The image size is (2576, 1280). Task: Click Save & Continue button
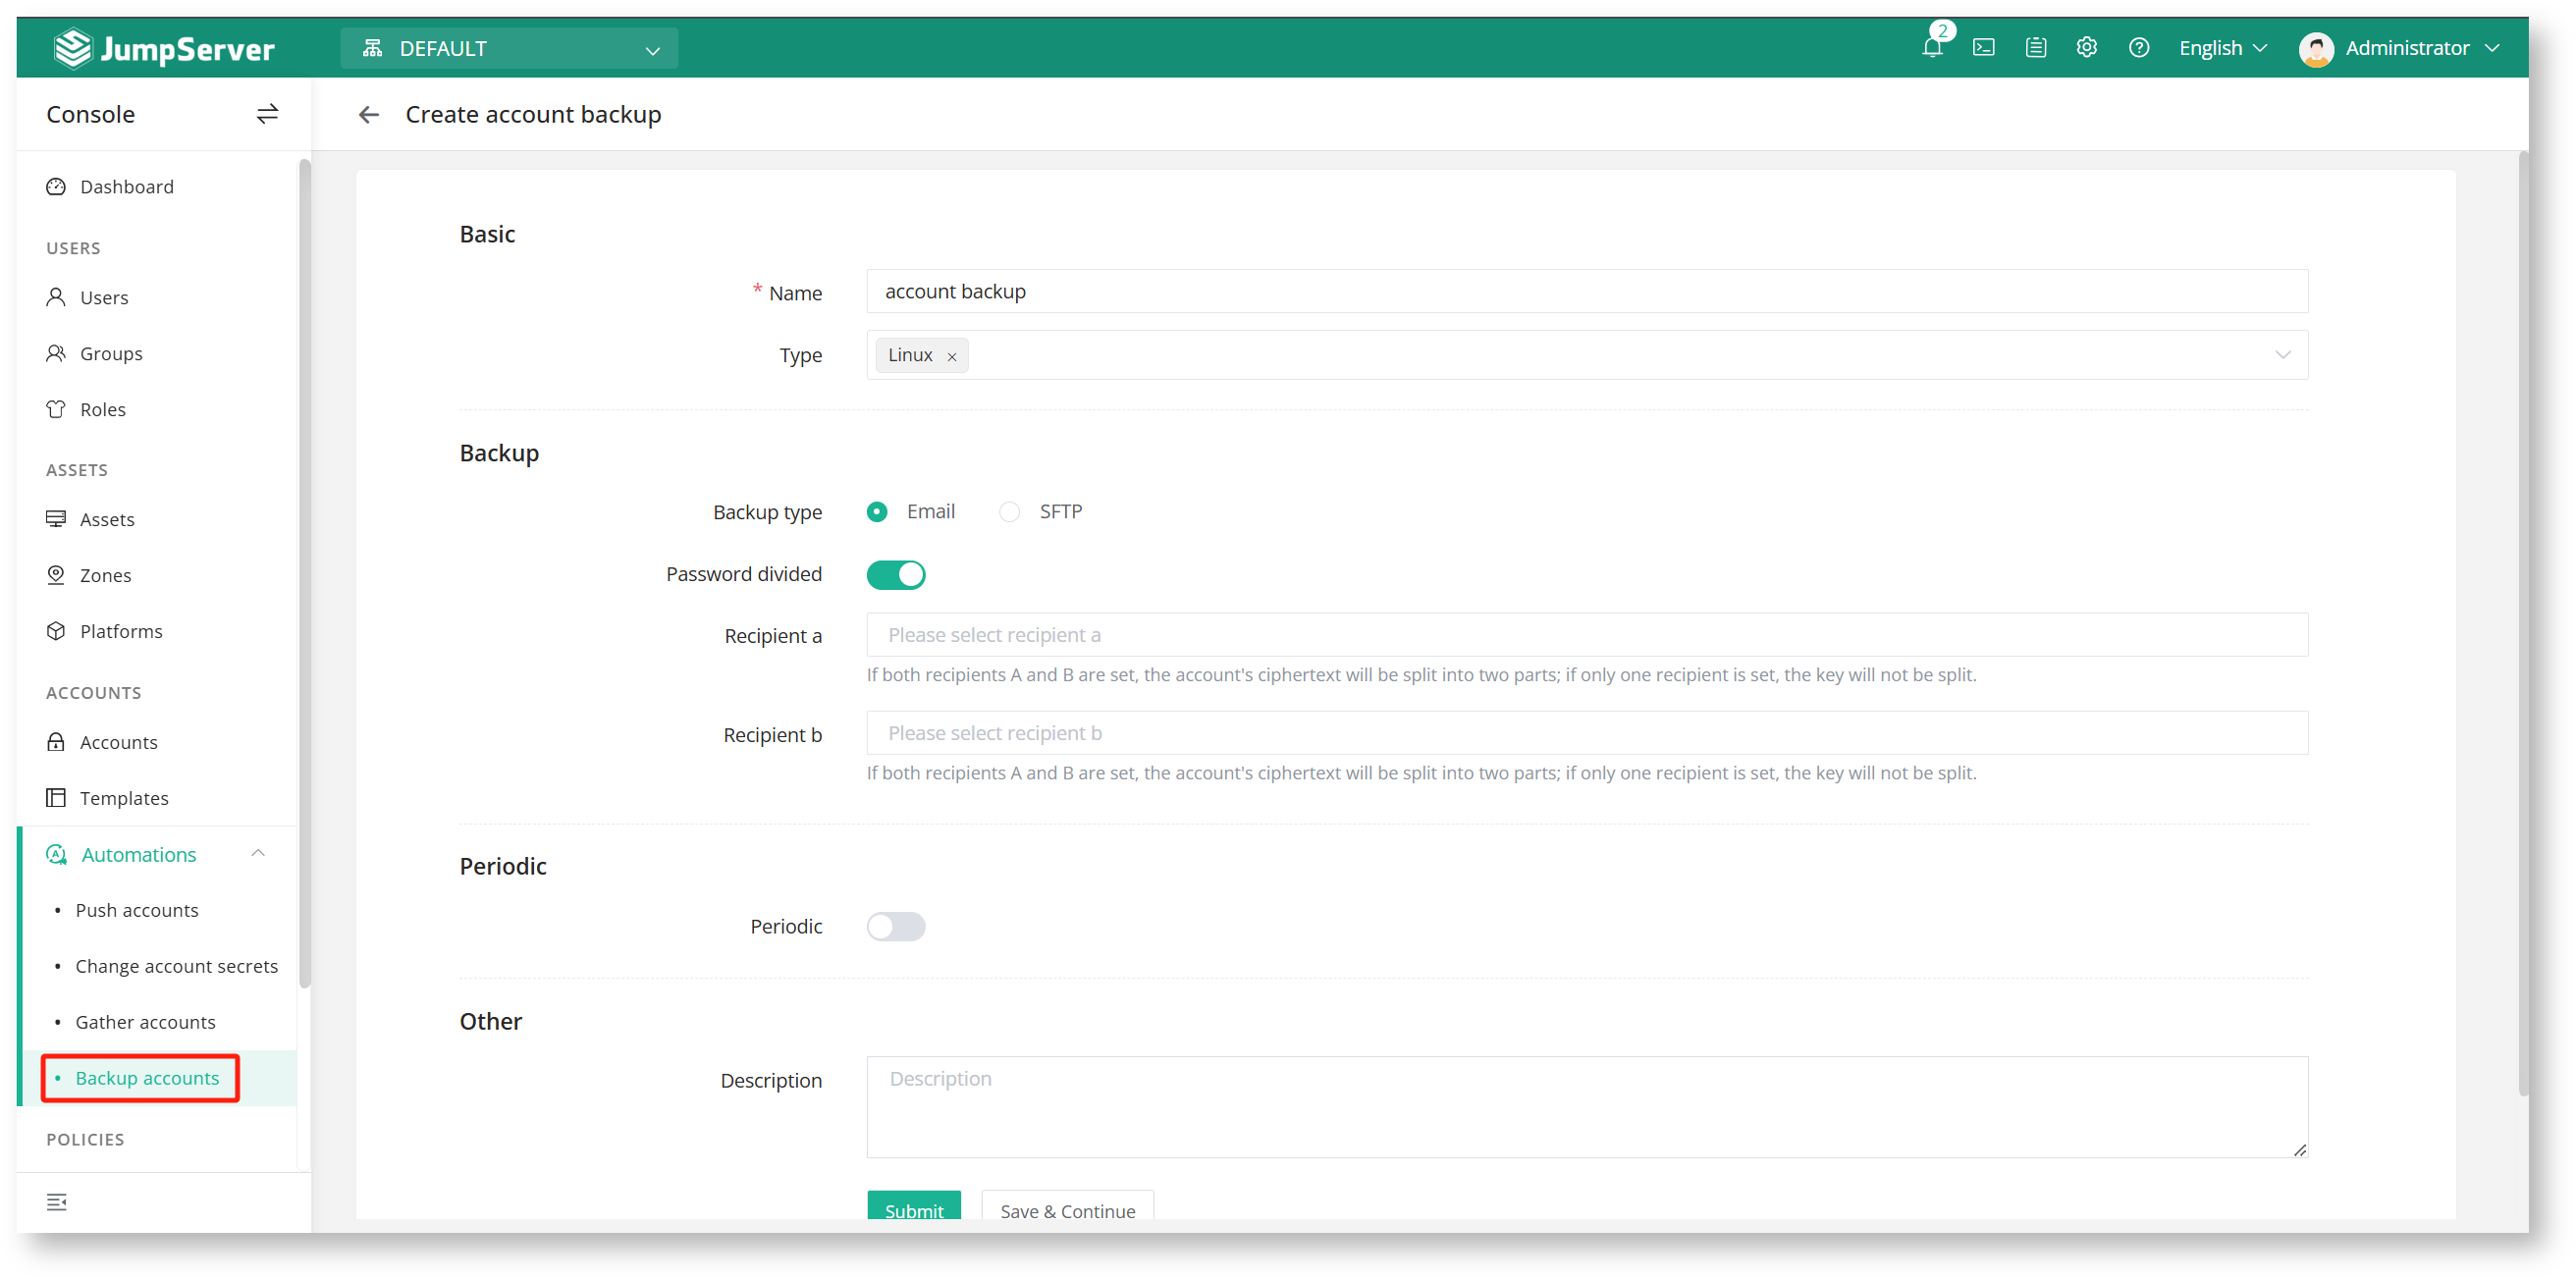point(1067,1206)
